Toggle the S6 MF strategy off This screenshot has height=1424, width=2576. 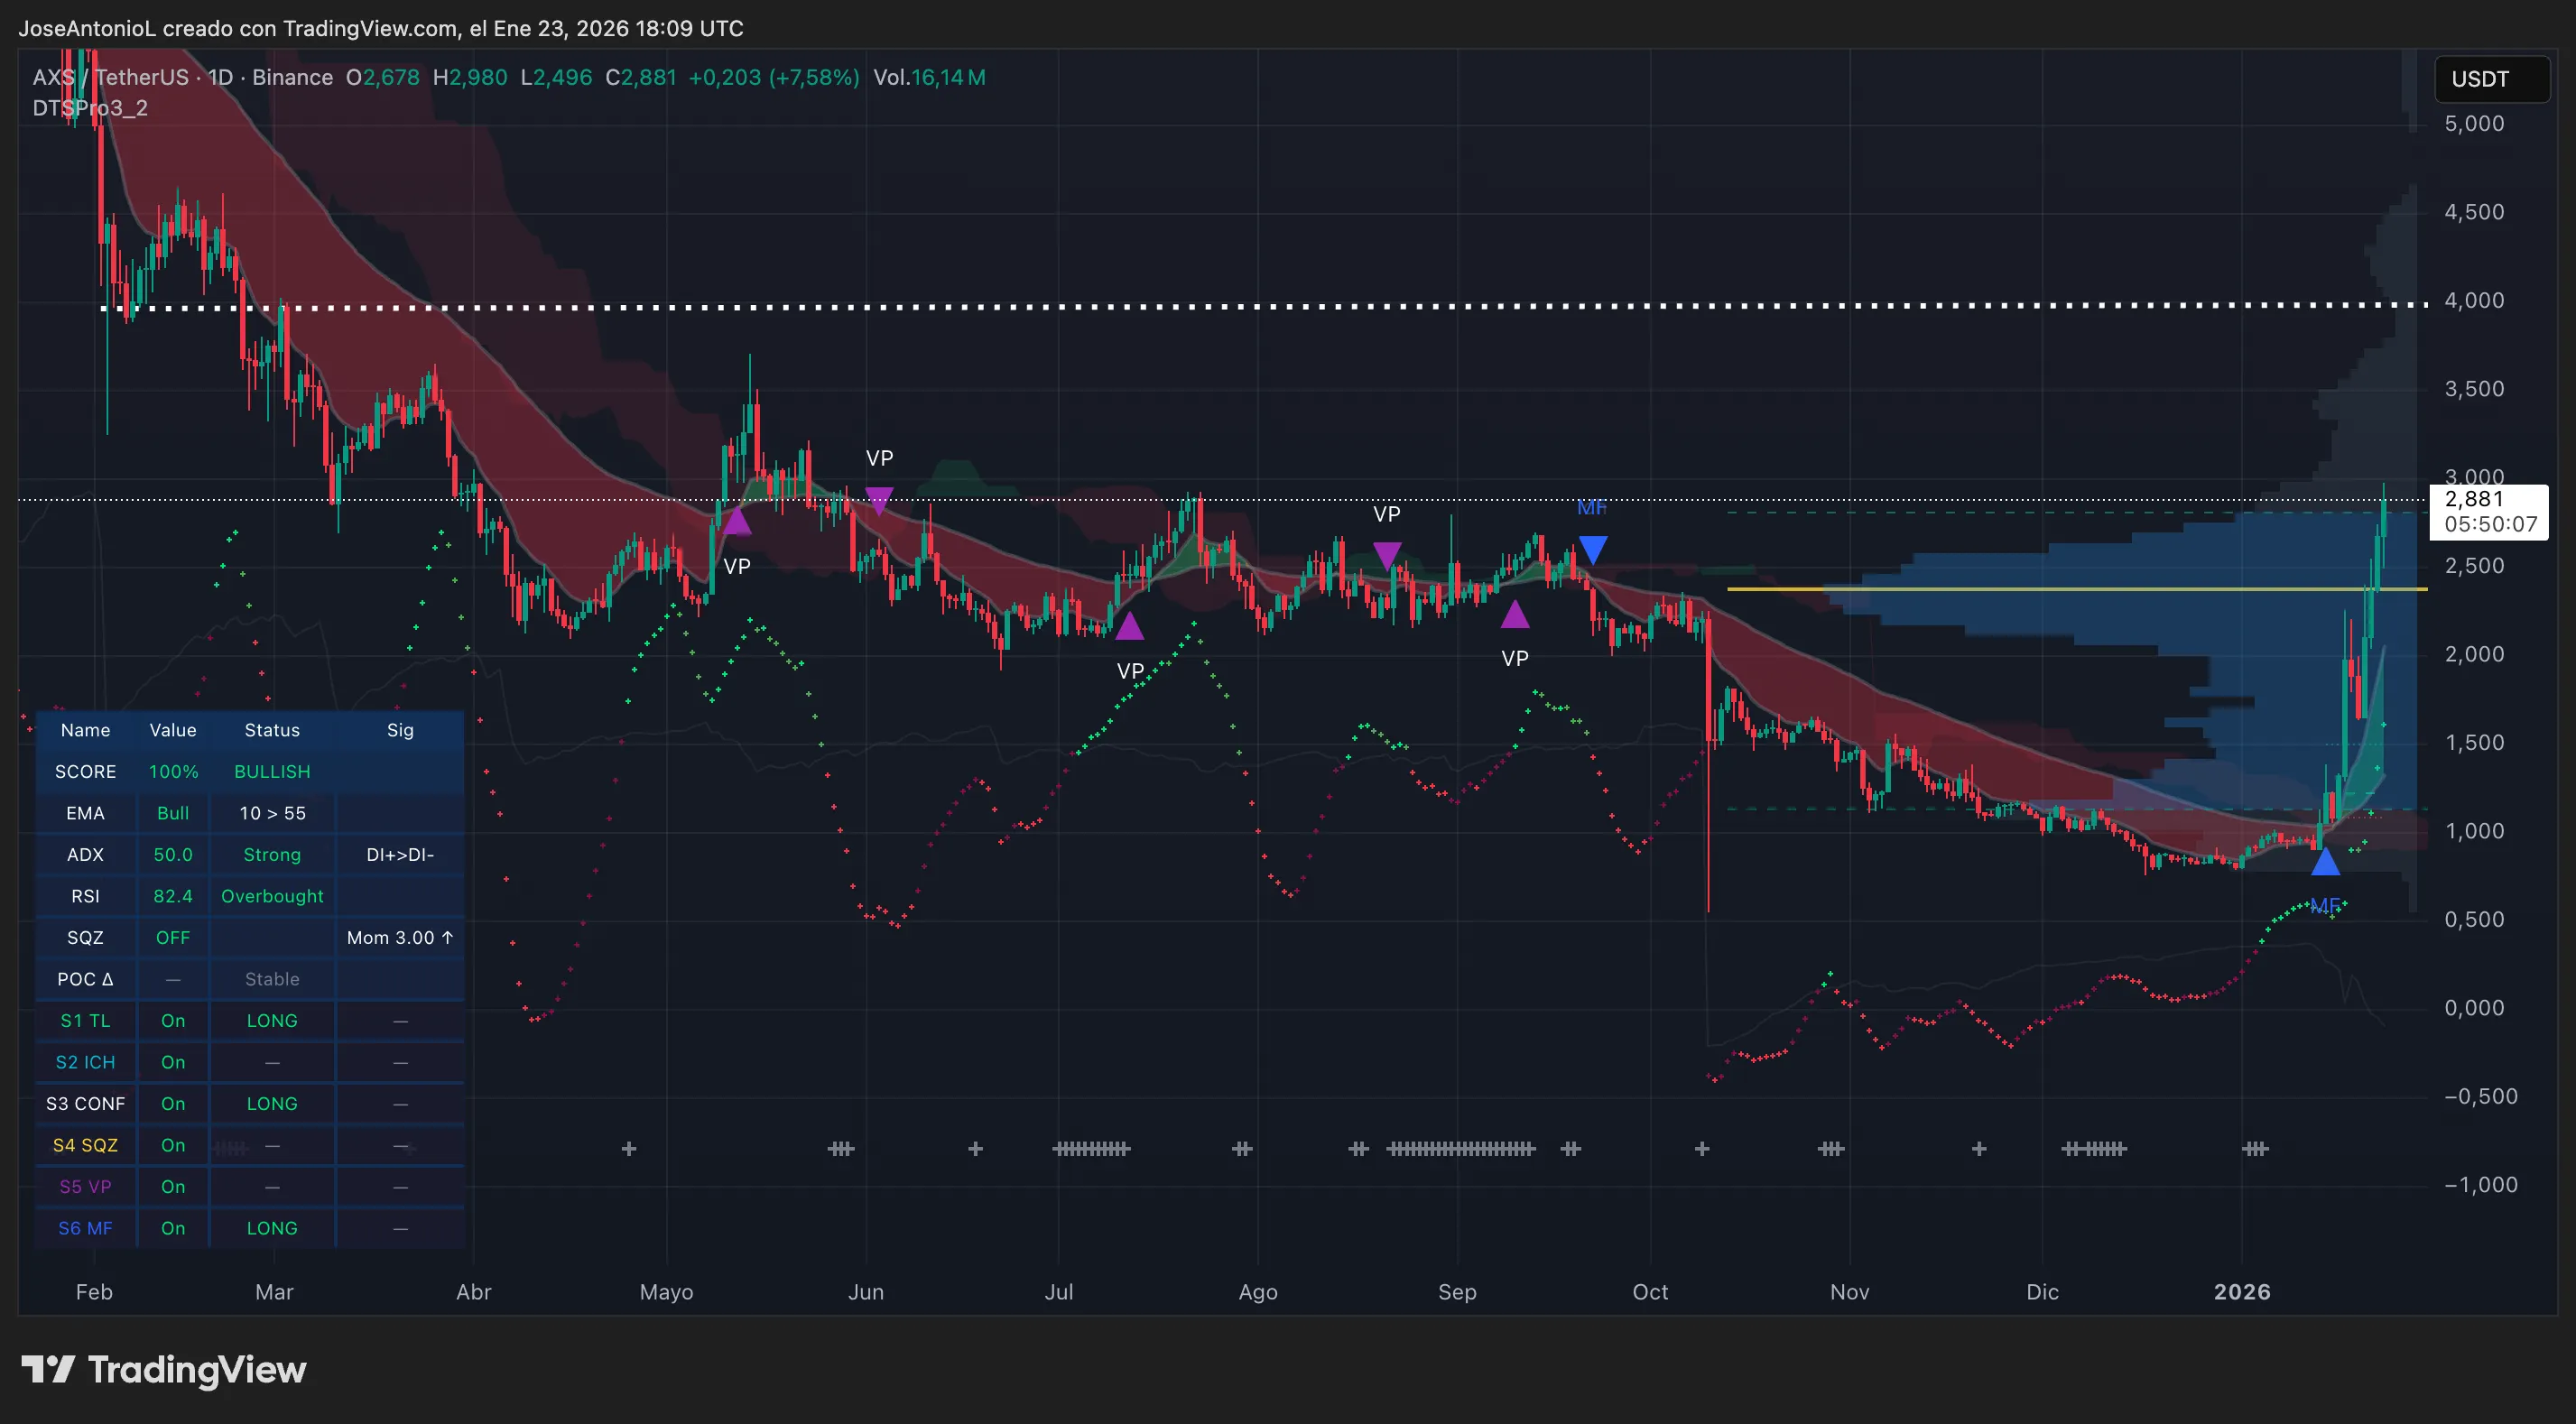coord(172,1228)
